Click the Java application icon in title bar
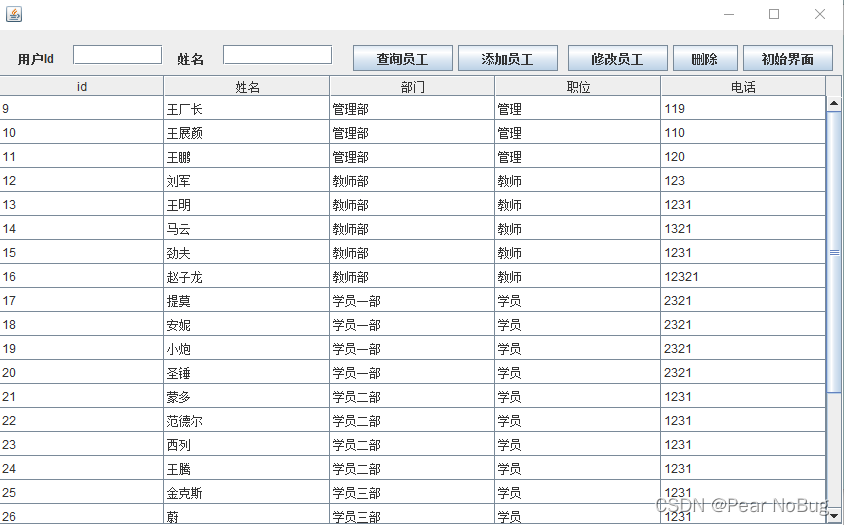Image resolution: width=844 pixels, height=525 pixels. coord(14,14)
